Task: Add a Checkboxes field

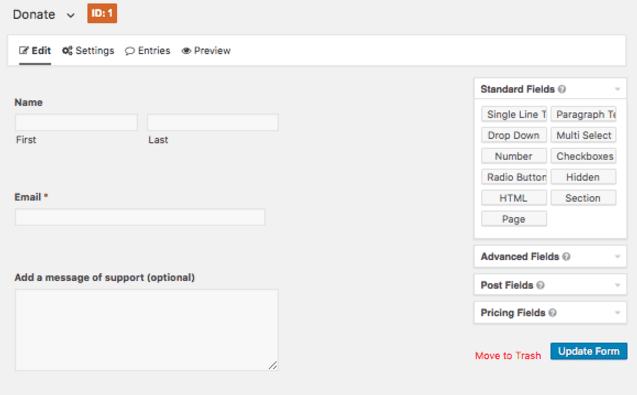Action: (x=583, y=156)
